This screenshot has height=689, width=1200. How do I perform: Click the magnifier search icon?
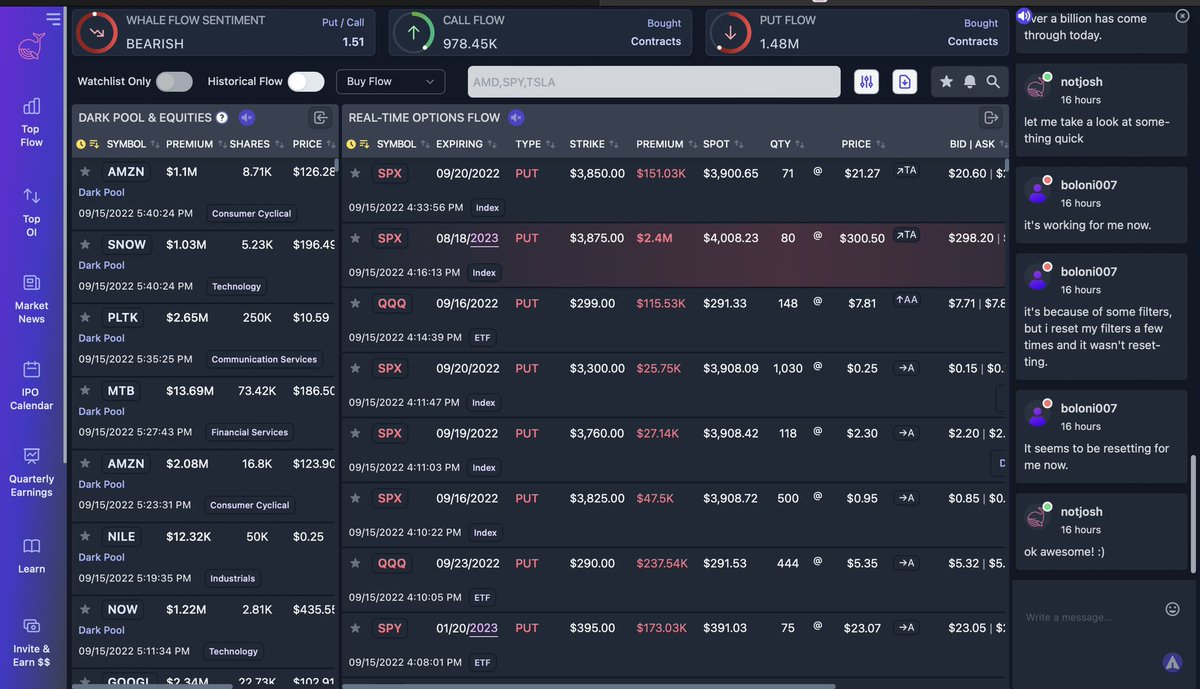tap(992, 82)
